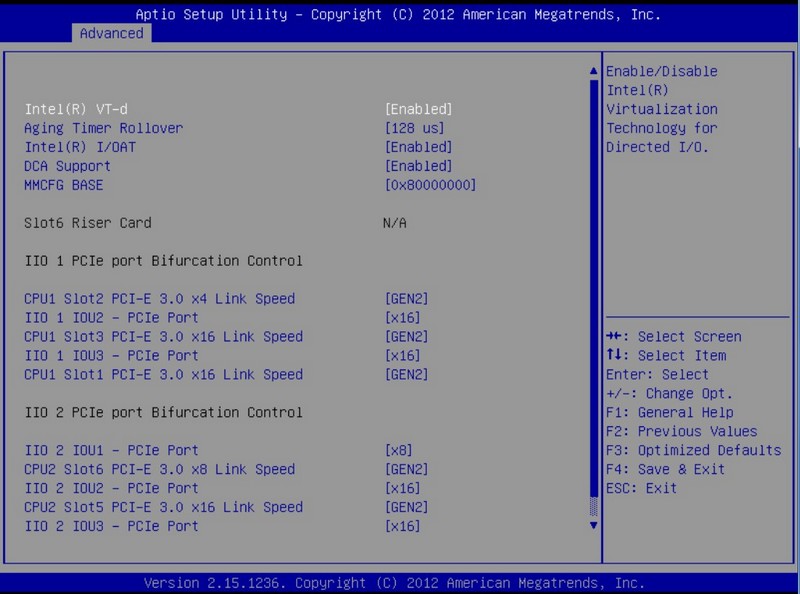
Task: Open the Advanced tab
Action: point(111,33)
